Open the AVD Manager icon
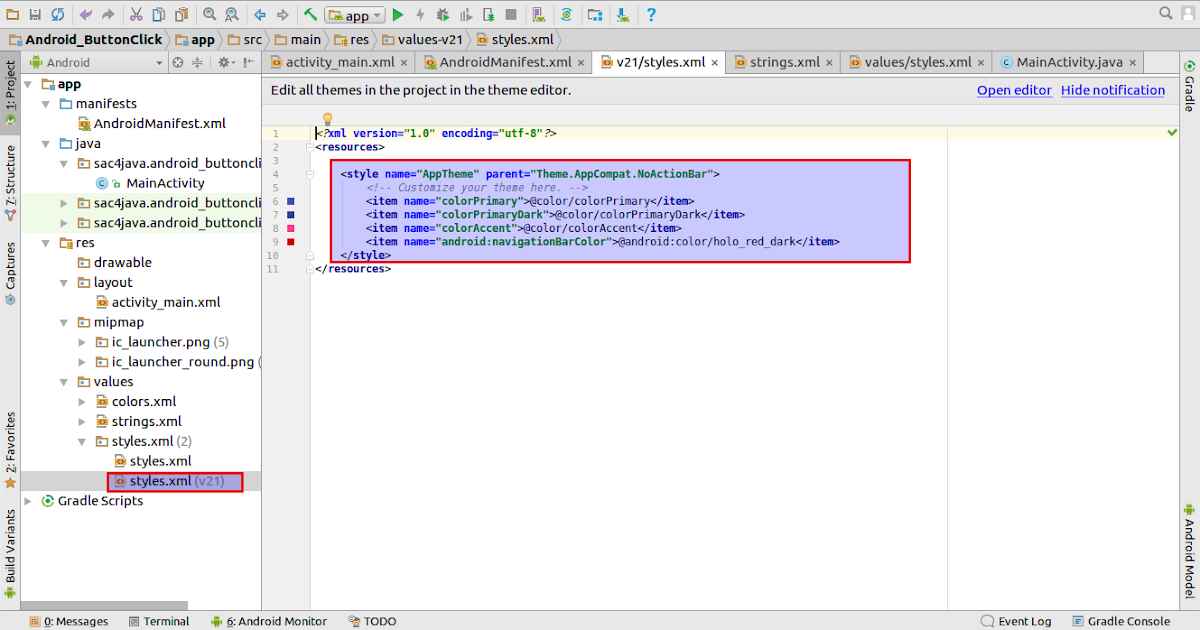Image resolution: width=1200 pixels, height=630 pixels. 539,14
